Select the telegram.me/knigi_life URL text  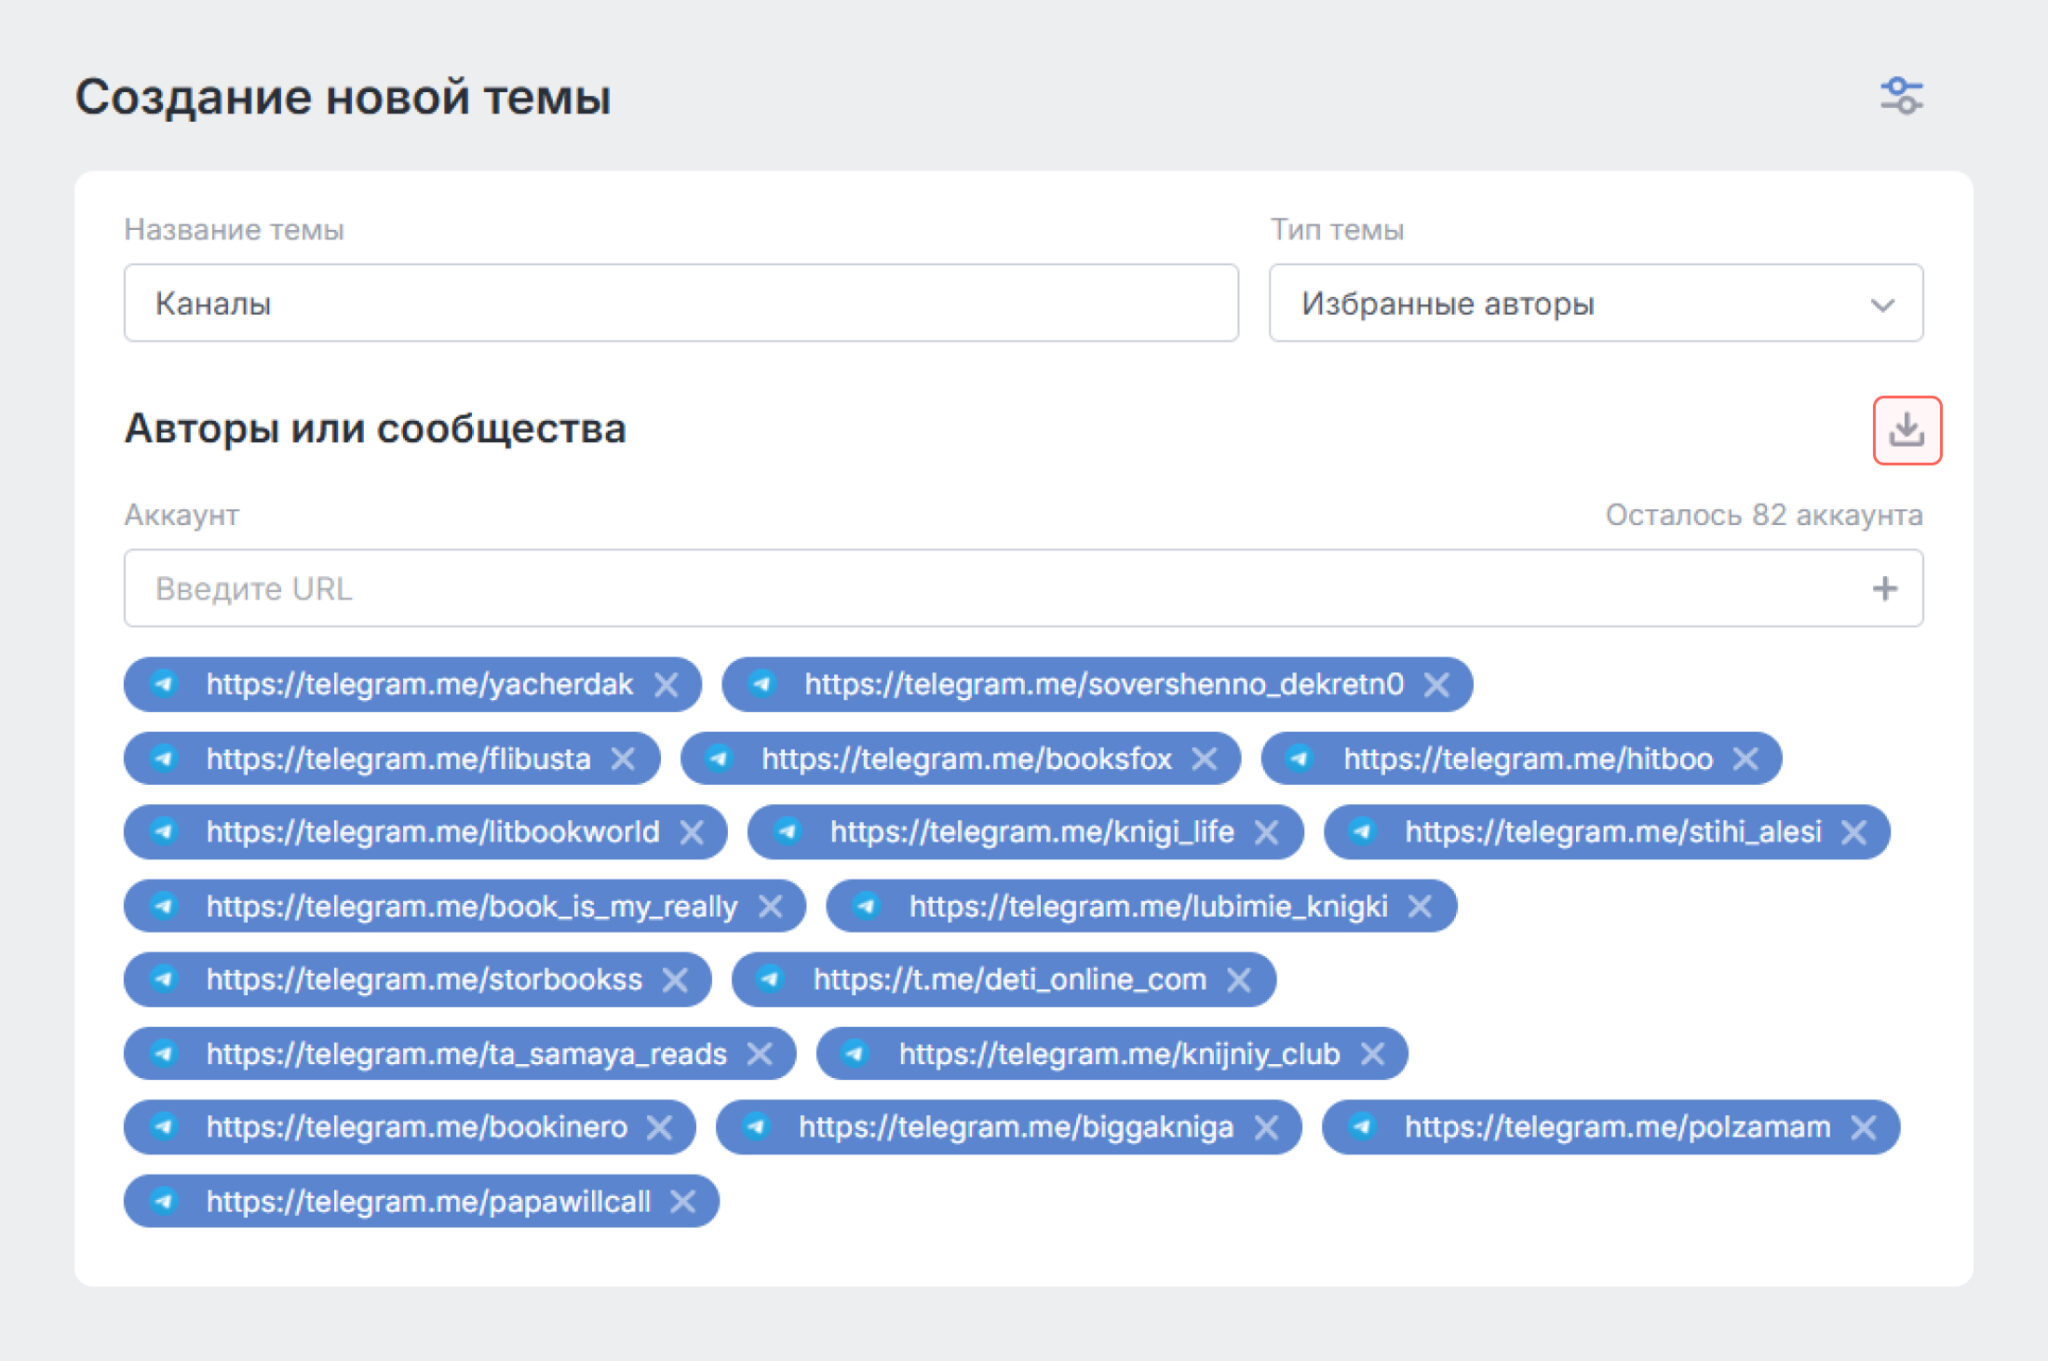[1032, 832]
